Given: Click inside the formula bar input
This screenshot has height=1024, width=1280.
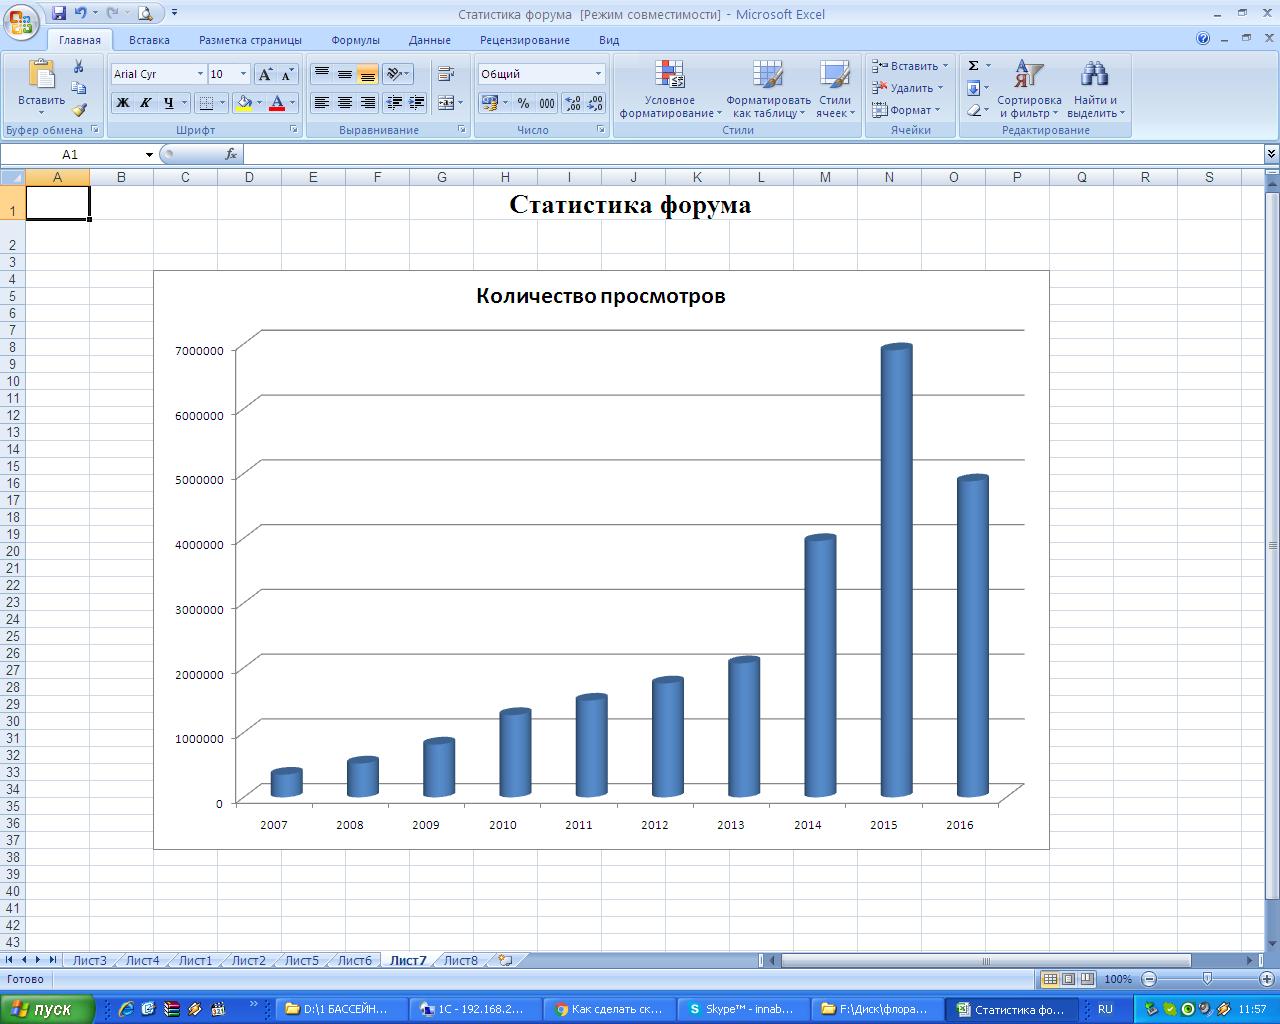Looking at the screenshot, I should click(750, 154).
